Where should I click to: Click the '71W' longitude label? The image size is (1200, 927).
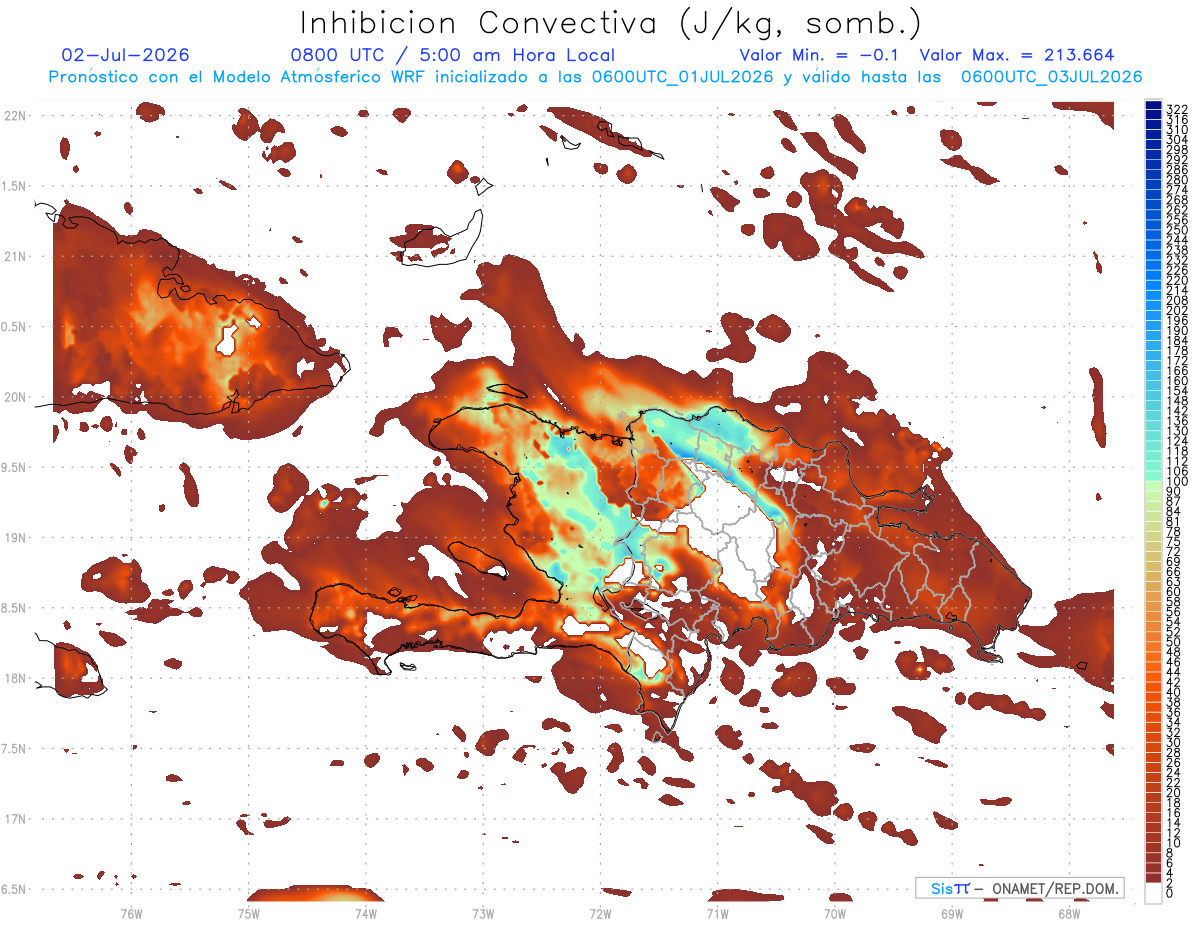coord(717,912)
